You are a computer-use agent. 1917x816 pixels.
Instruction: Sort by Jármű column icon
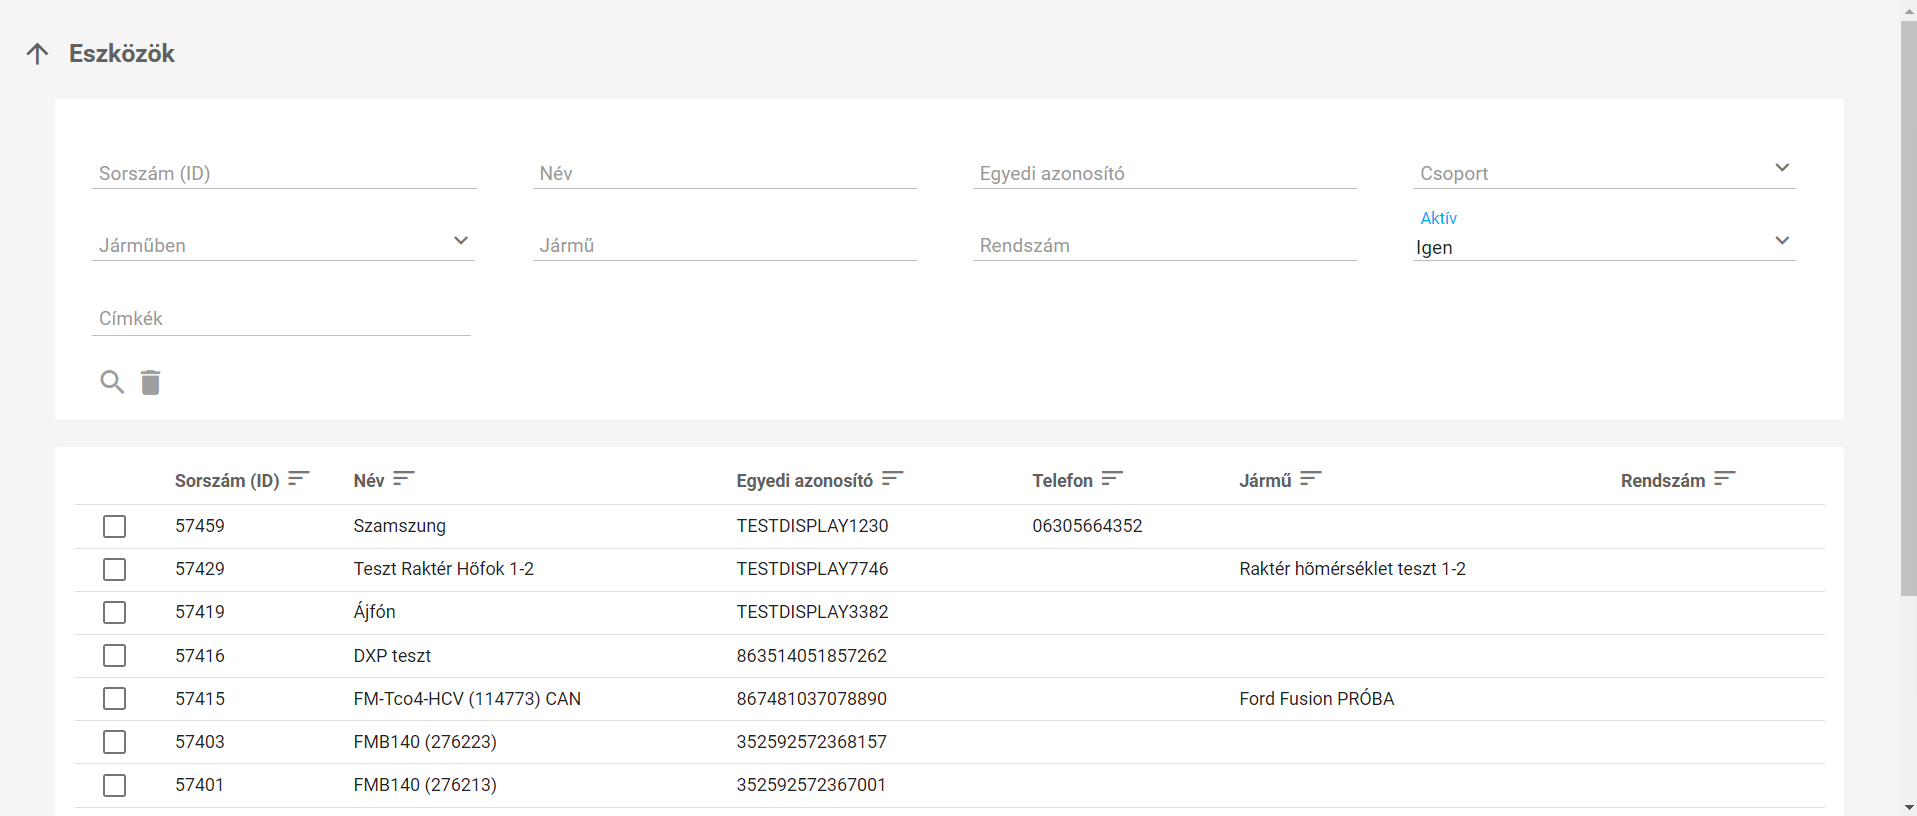pos(1311,479)
